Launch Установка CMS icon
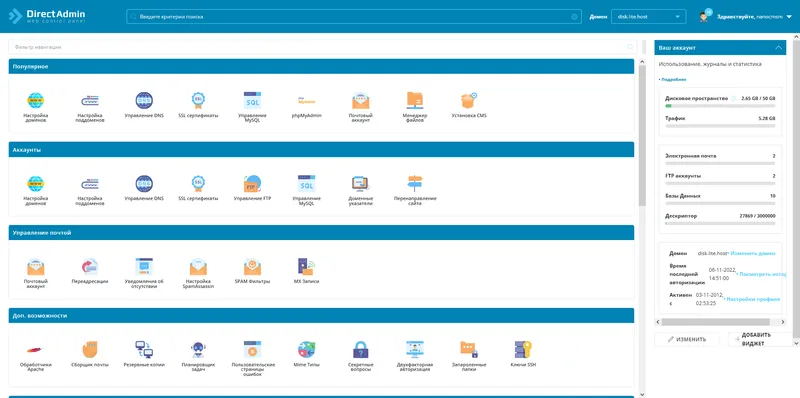800x398 pixels. click(469, 101)
